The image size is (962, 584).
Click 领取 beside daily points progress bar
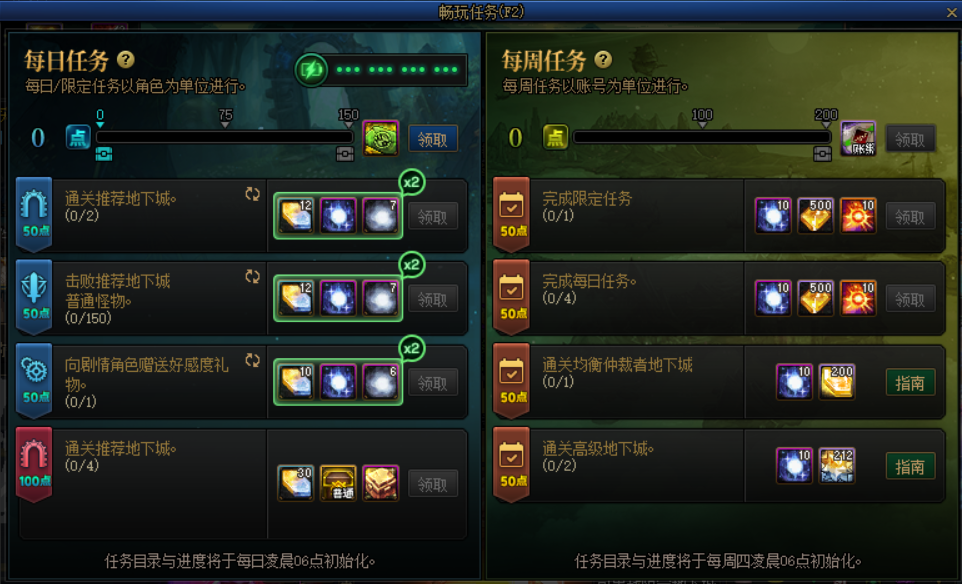(433, 139)
